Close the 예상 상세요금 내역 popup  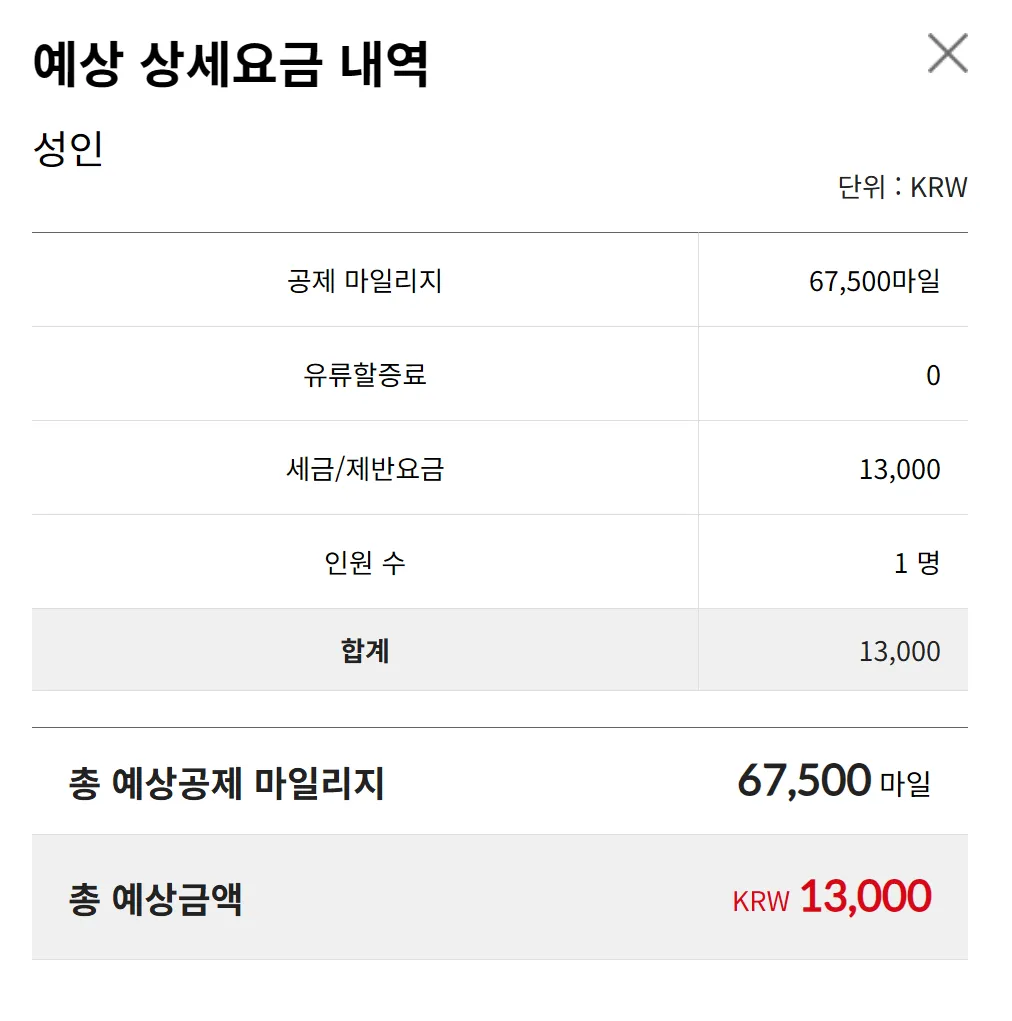[947, 53]
